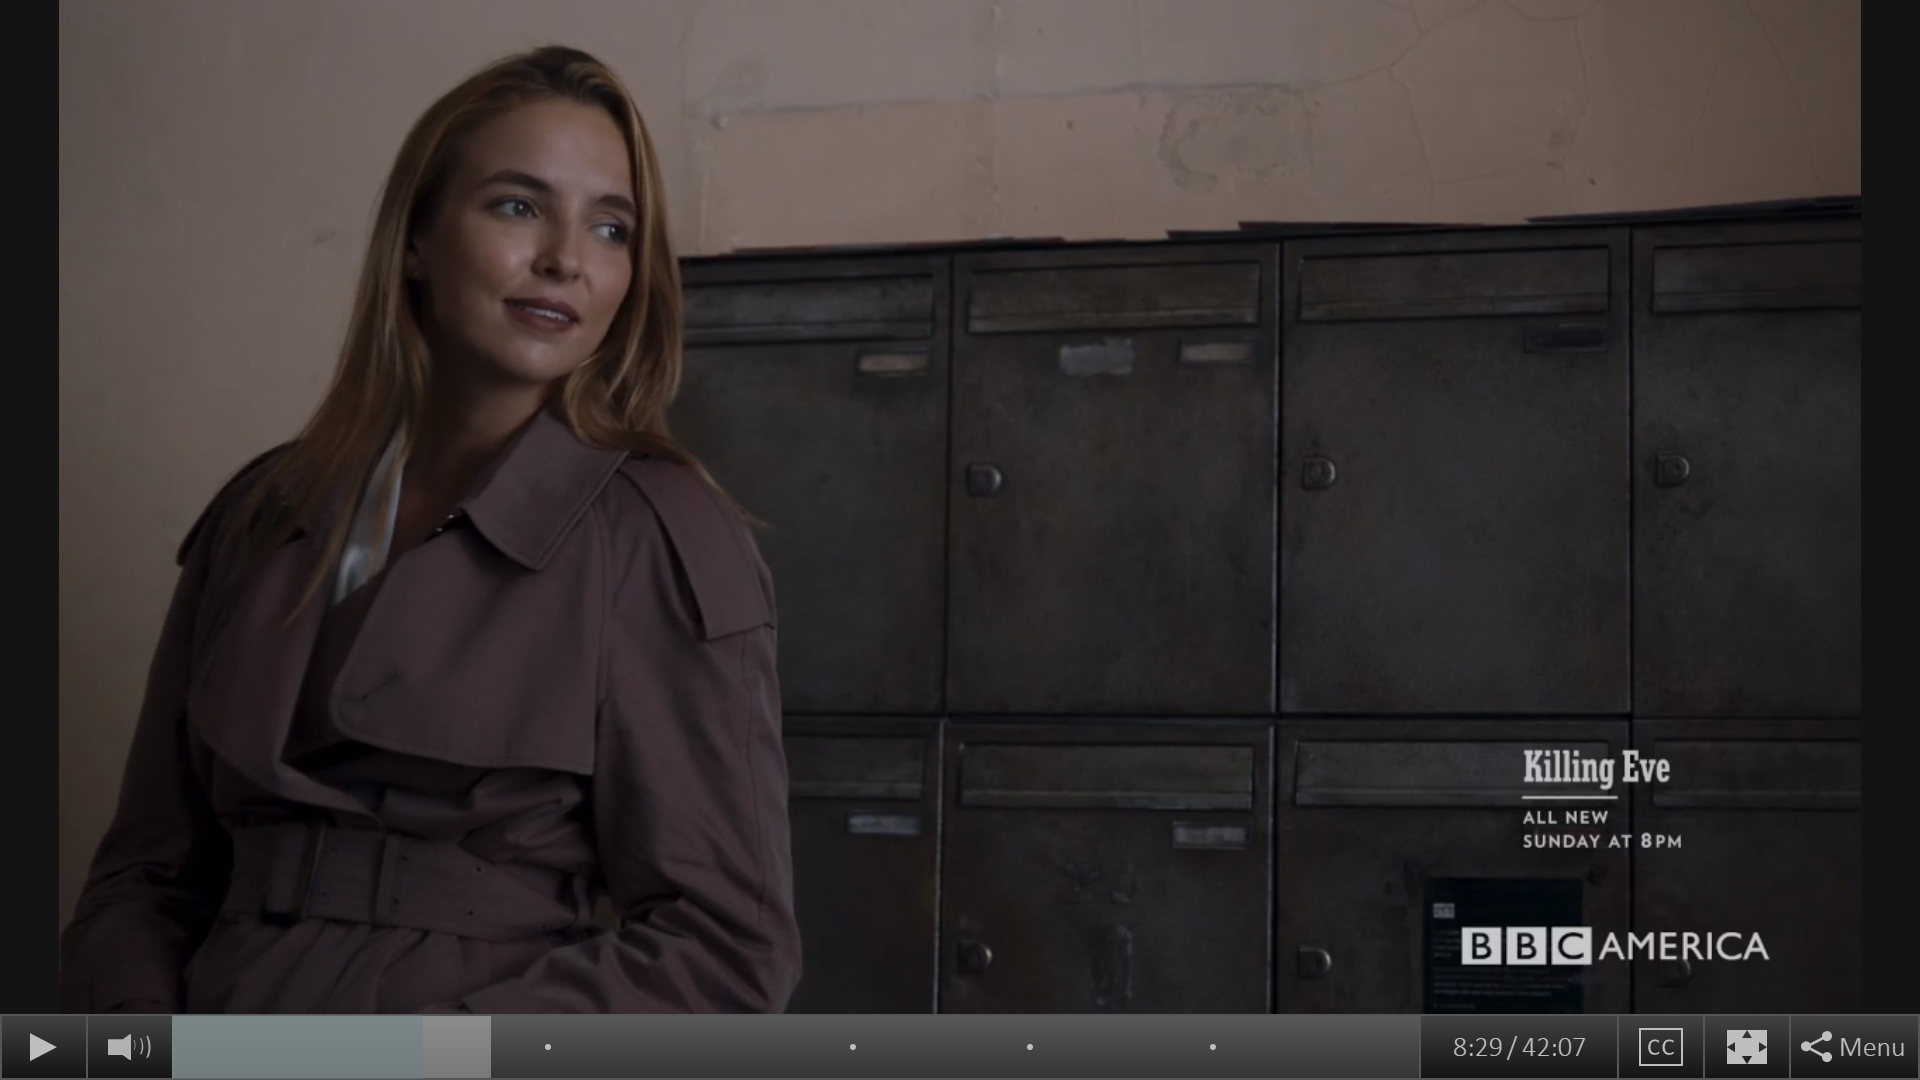Click the Killing Eve title overlay
This screenshot has height=1080, width=1920.
[1596, 768]
